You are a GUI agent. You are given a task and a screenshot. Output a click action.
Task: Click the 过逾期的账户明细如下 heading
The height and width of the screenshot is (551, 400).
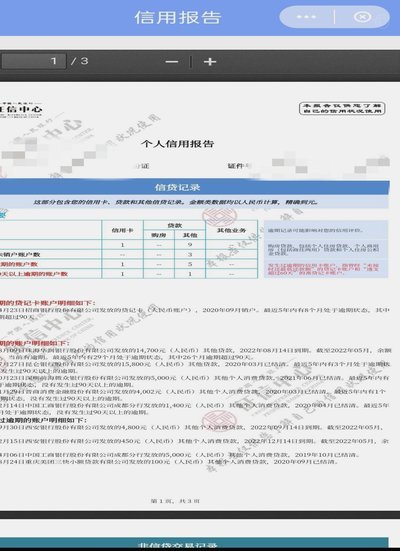(44, 420)
